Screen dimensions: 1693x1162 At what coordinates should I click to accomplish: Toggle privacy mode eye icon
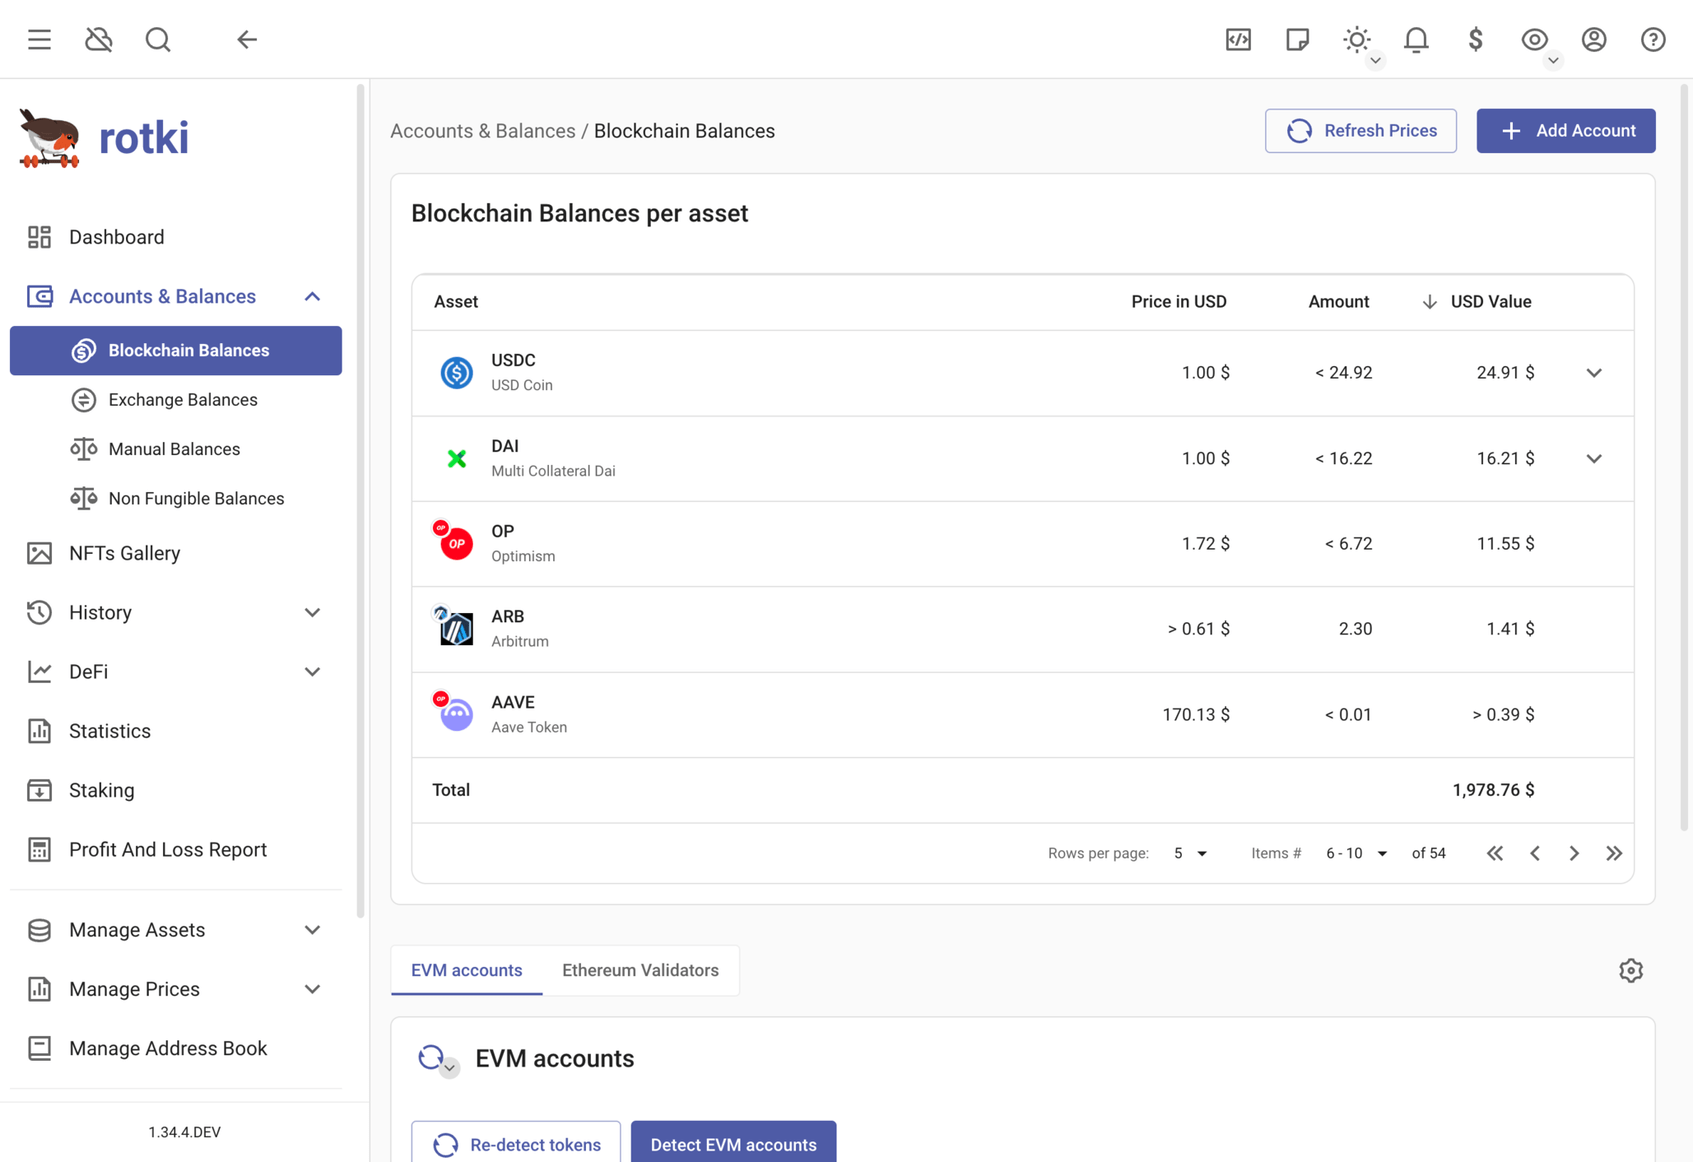[x=1534, y=39]
